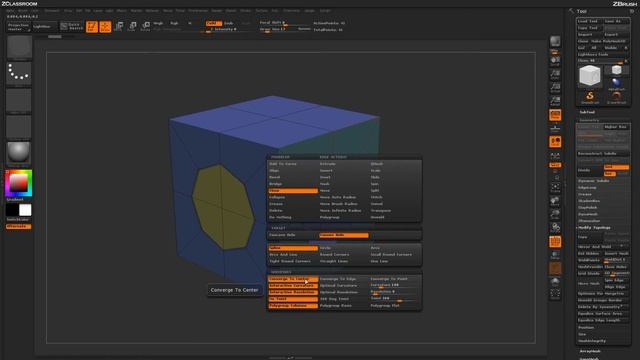640x360 pixels.
Task: Open the material sphere thumbnail
Action: (x=19, y=152)
